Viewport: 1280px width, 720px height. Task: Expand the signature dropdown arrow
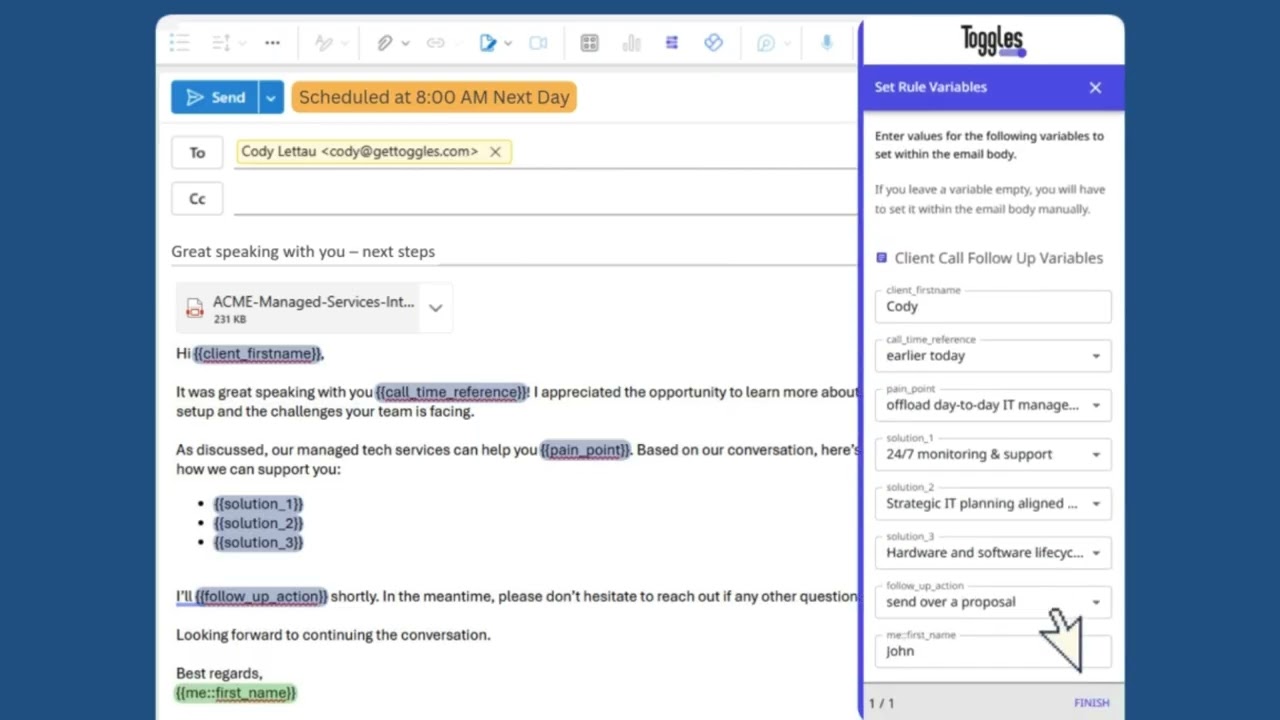point(508,43)
